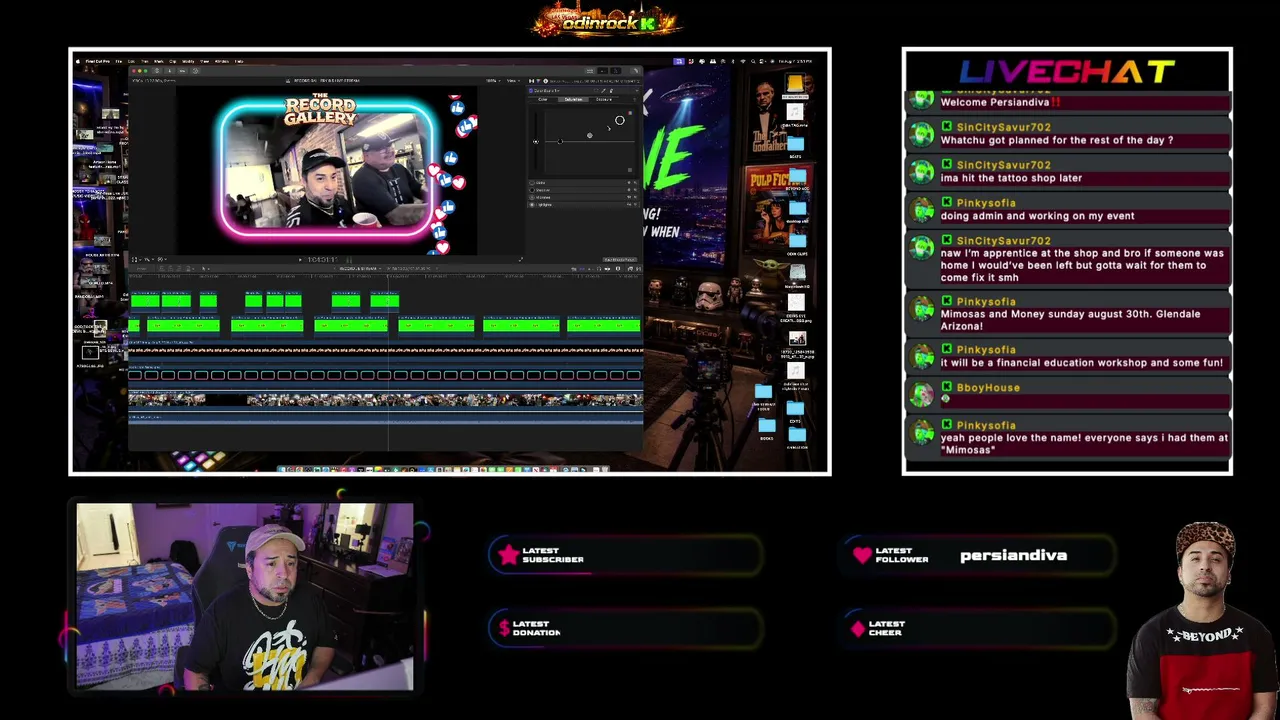
Task: Expand the viewer to full screen
Action: point(520,259)
